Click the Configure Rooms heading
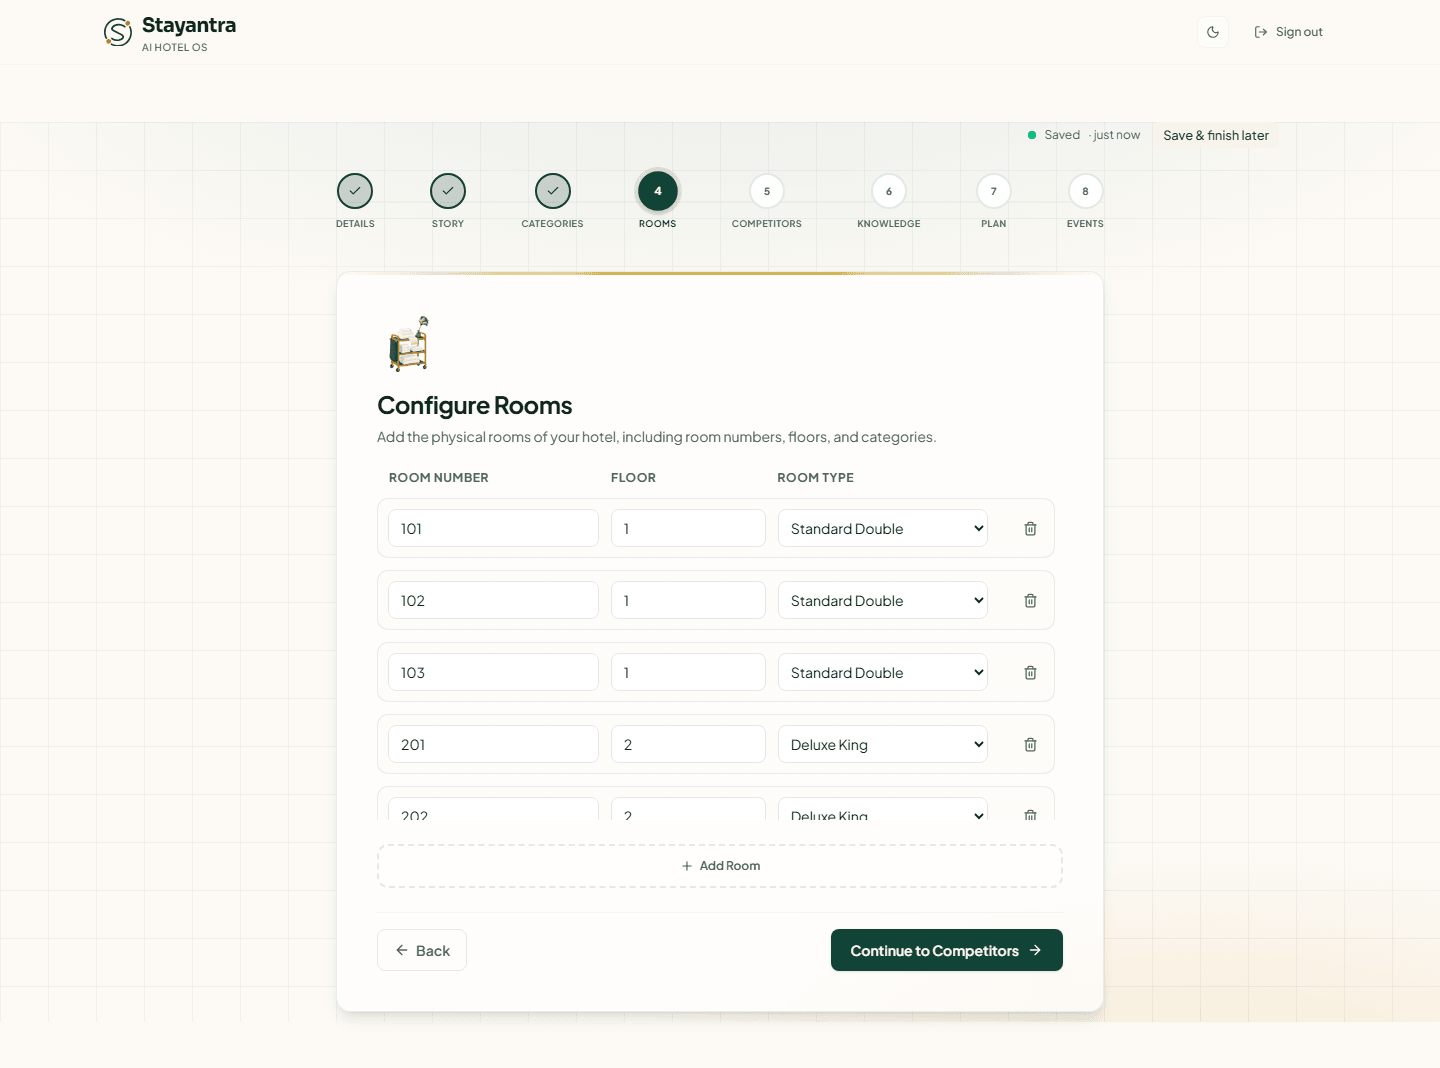The height and width of the screenshot is (1068, 1440). click(x=475, y=405)
